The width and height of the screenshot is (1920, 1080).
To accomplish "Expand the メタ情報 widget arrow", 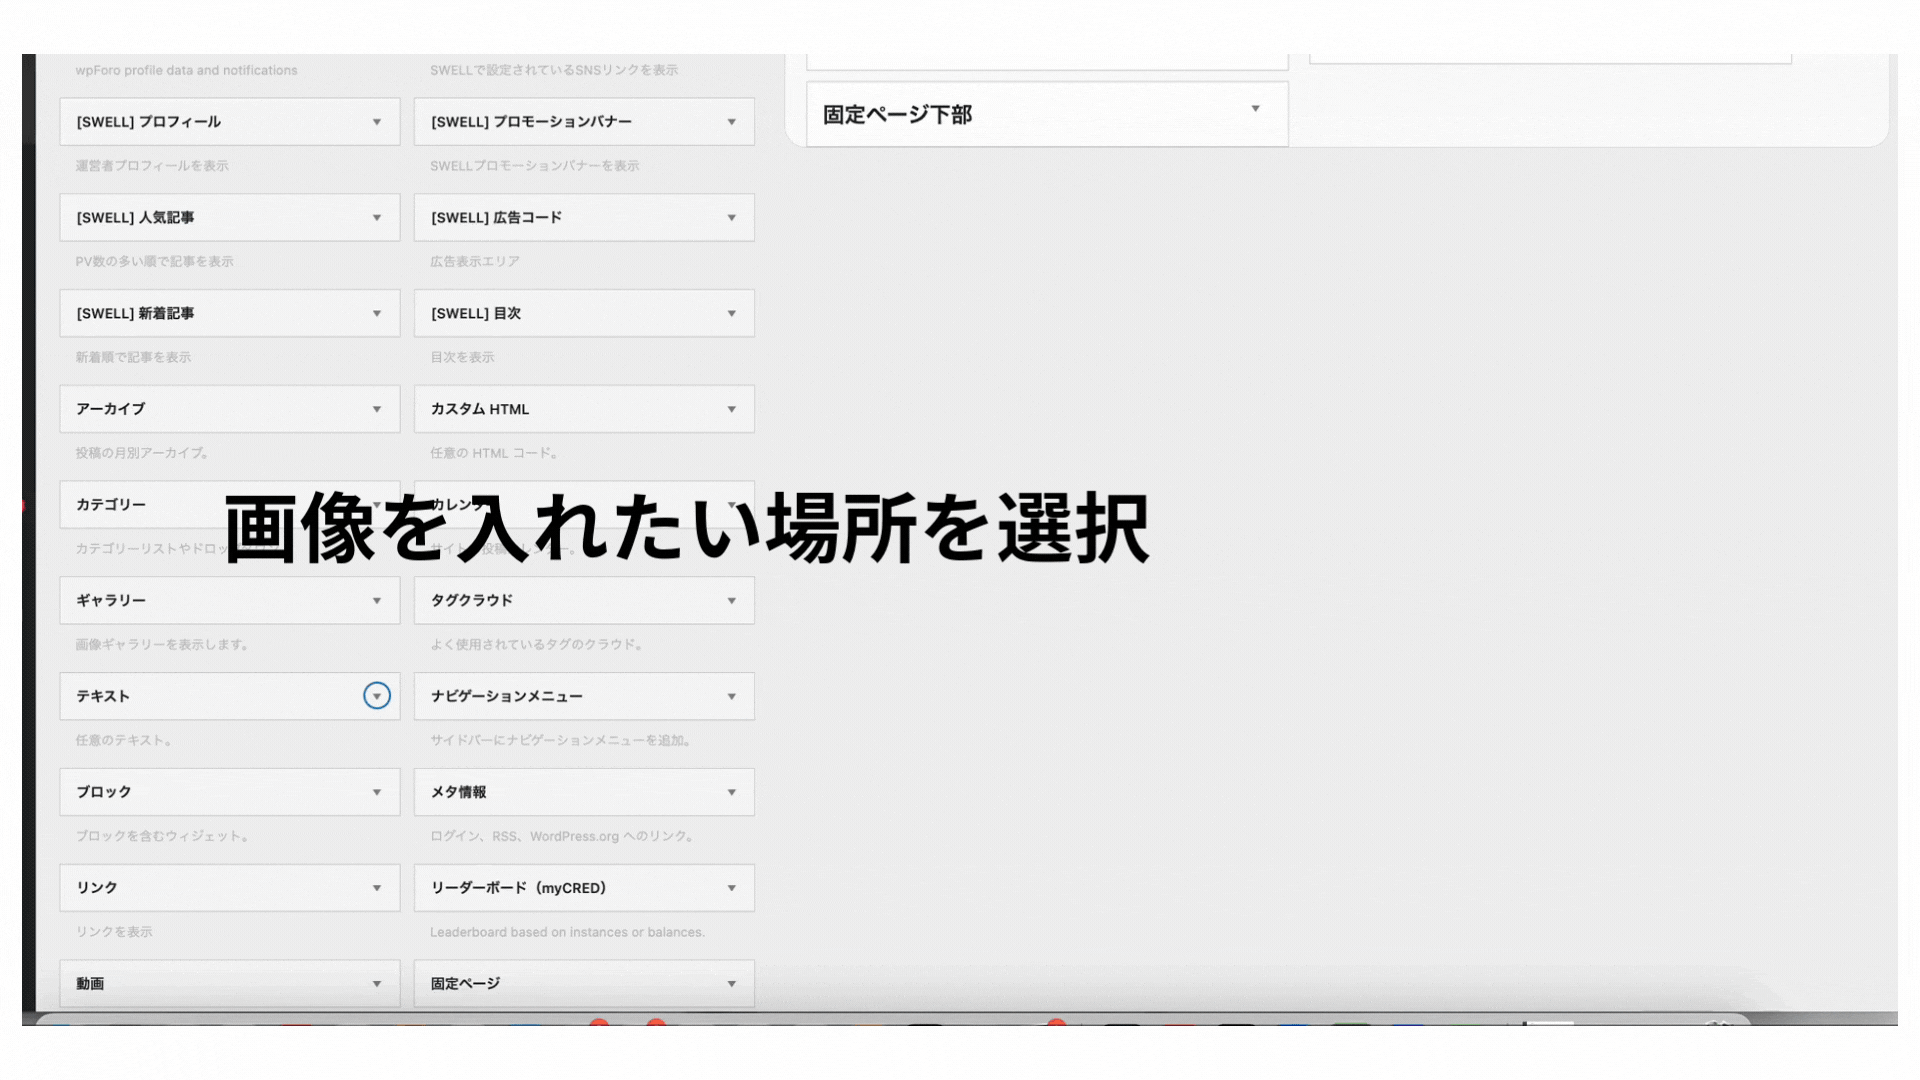I will (732, 792).
